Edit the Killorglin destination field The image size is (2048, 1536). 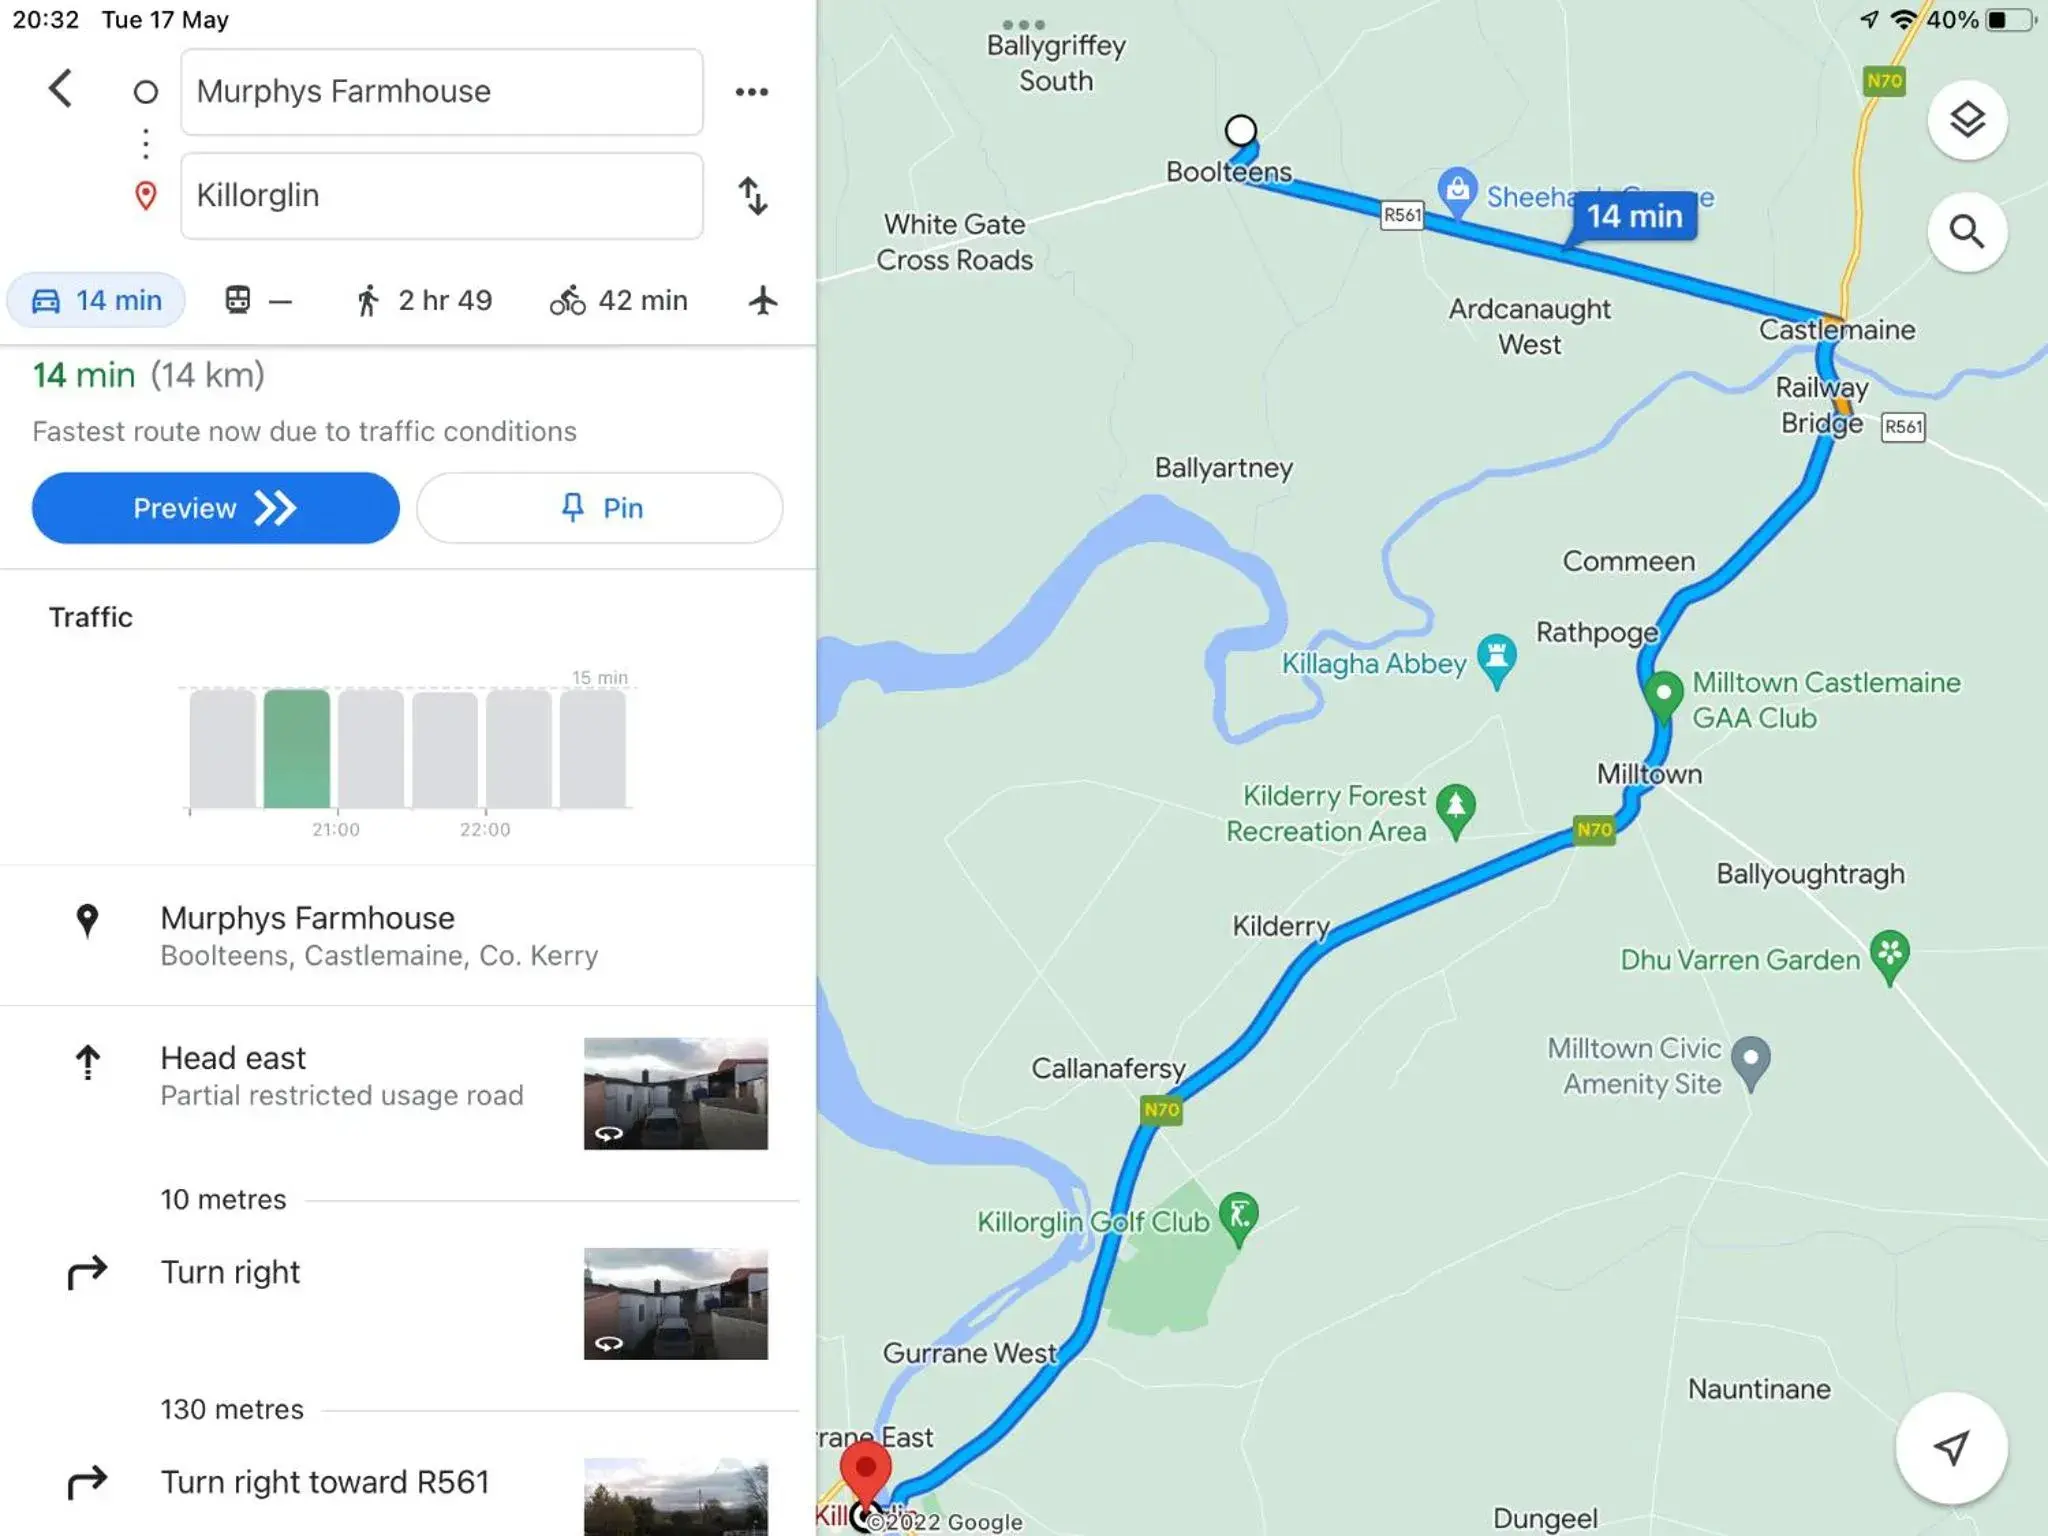pos(441,196)
